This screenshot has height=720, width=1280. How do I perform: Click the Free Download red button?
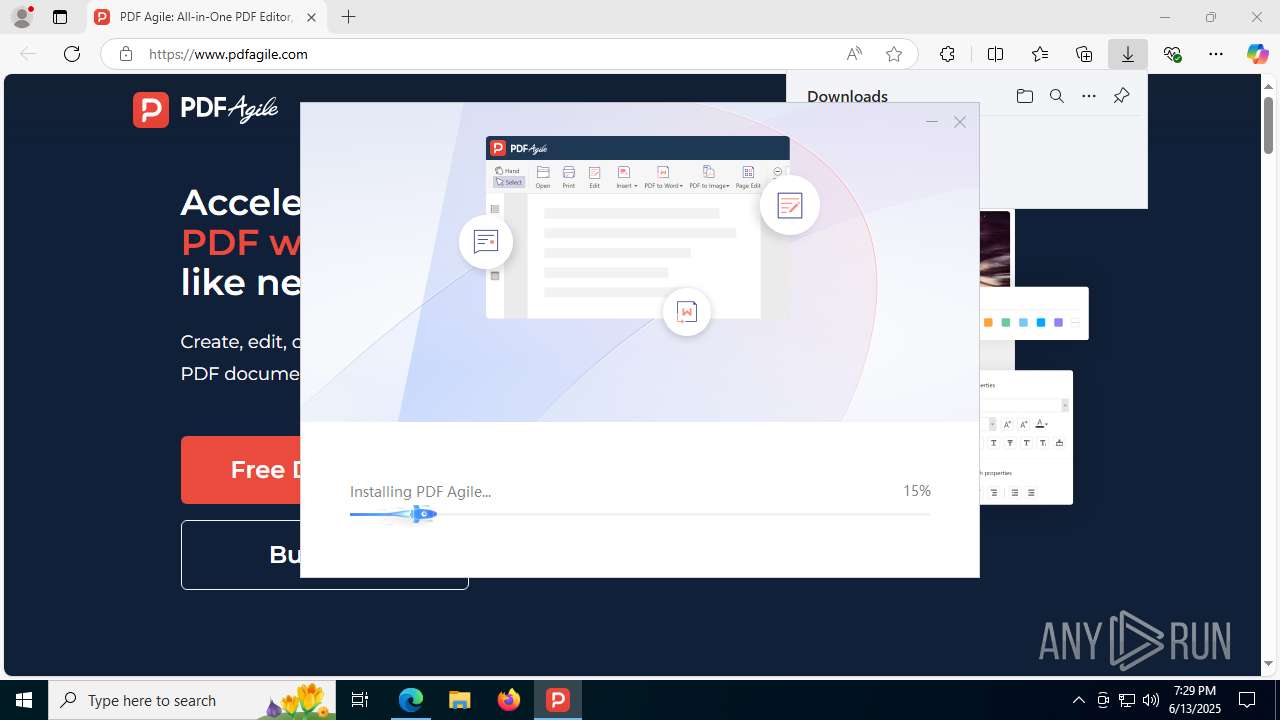(241, 470)
